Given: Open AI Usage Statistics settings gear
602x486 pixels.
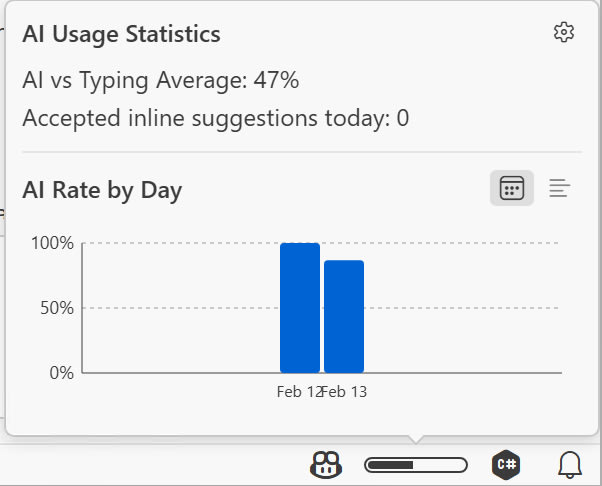Looking at the screenshot, I should click(x=564, y=33).
